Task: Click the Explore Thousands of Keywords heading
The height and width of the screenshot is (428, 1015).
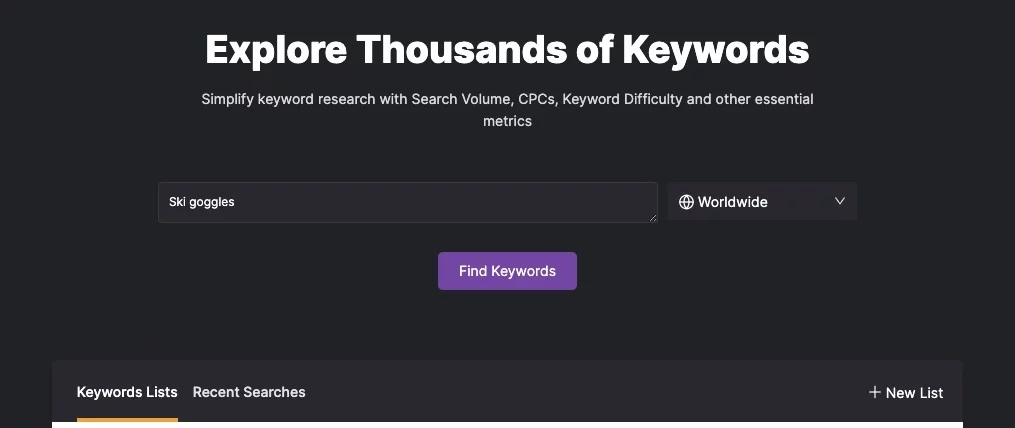Action: pos(507,49)
